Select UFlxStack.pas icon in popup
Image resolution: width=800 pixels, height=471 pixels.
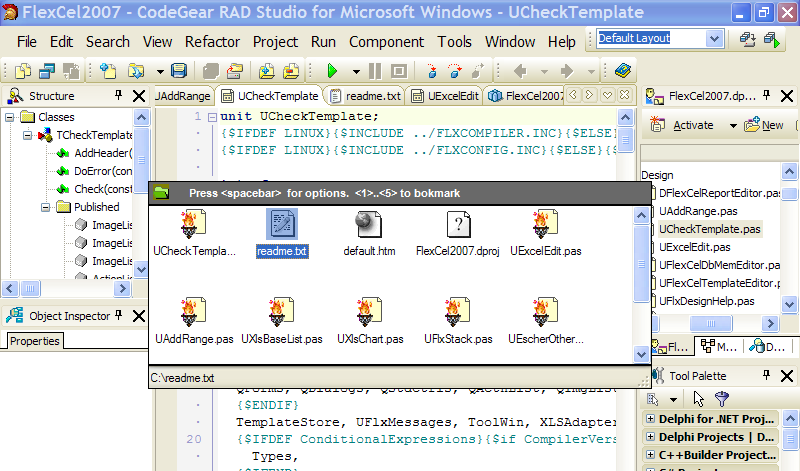[x=458, y=312]
